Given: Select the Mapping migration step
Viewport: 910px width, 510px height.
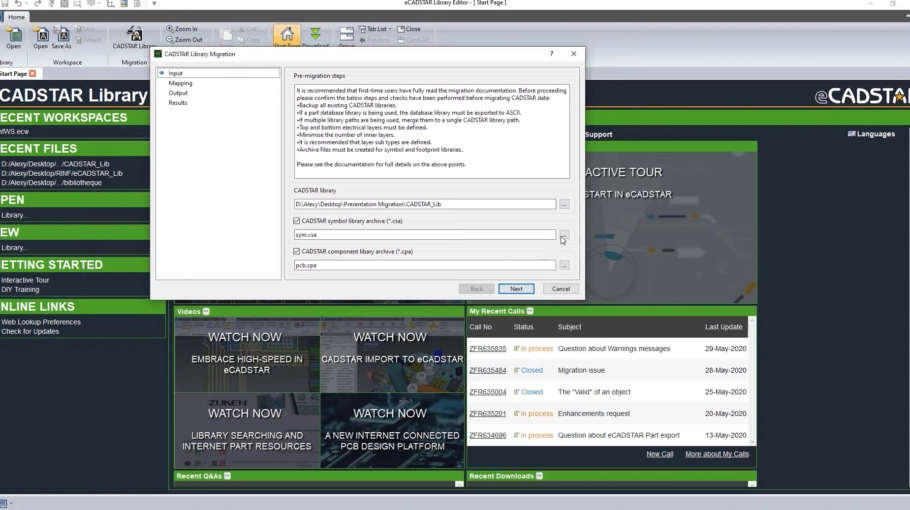Looking at the screenshot, I should tap(180, 83).
